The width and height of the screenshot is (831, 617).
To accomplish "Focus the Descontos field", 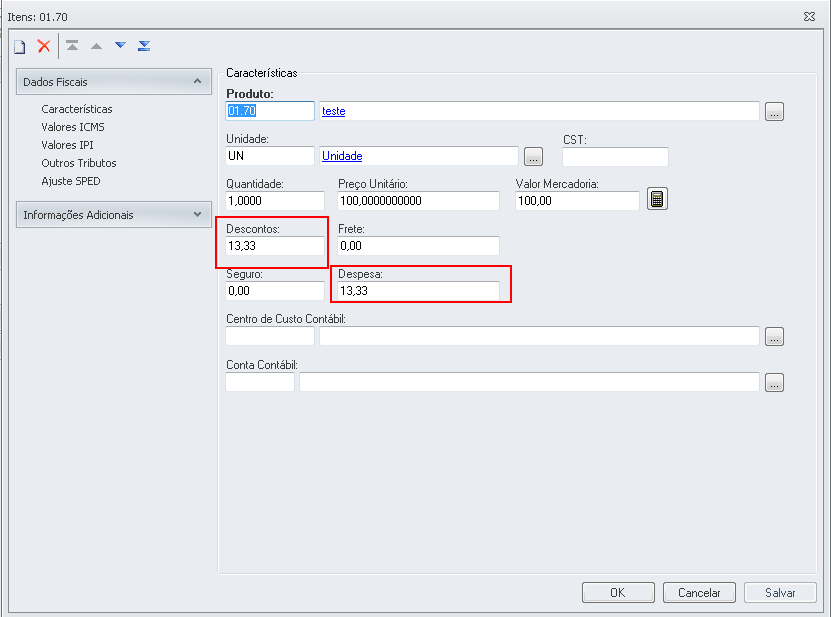I will 275,246.
